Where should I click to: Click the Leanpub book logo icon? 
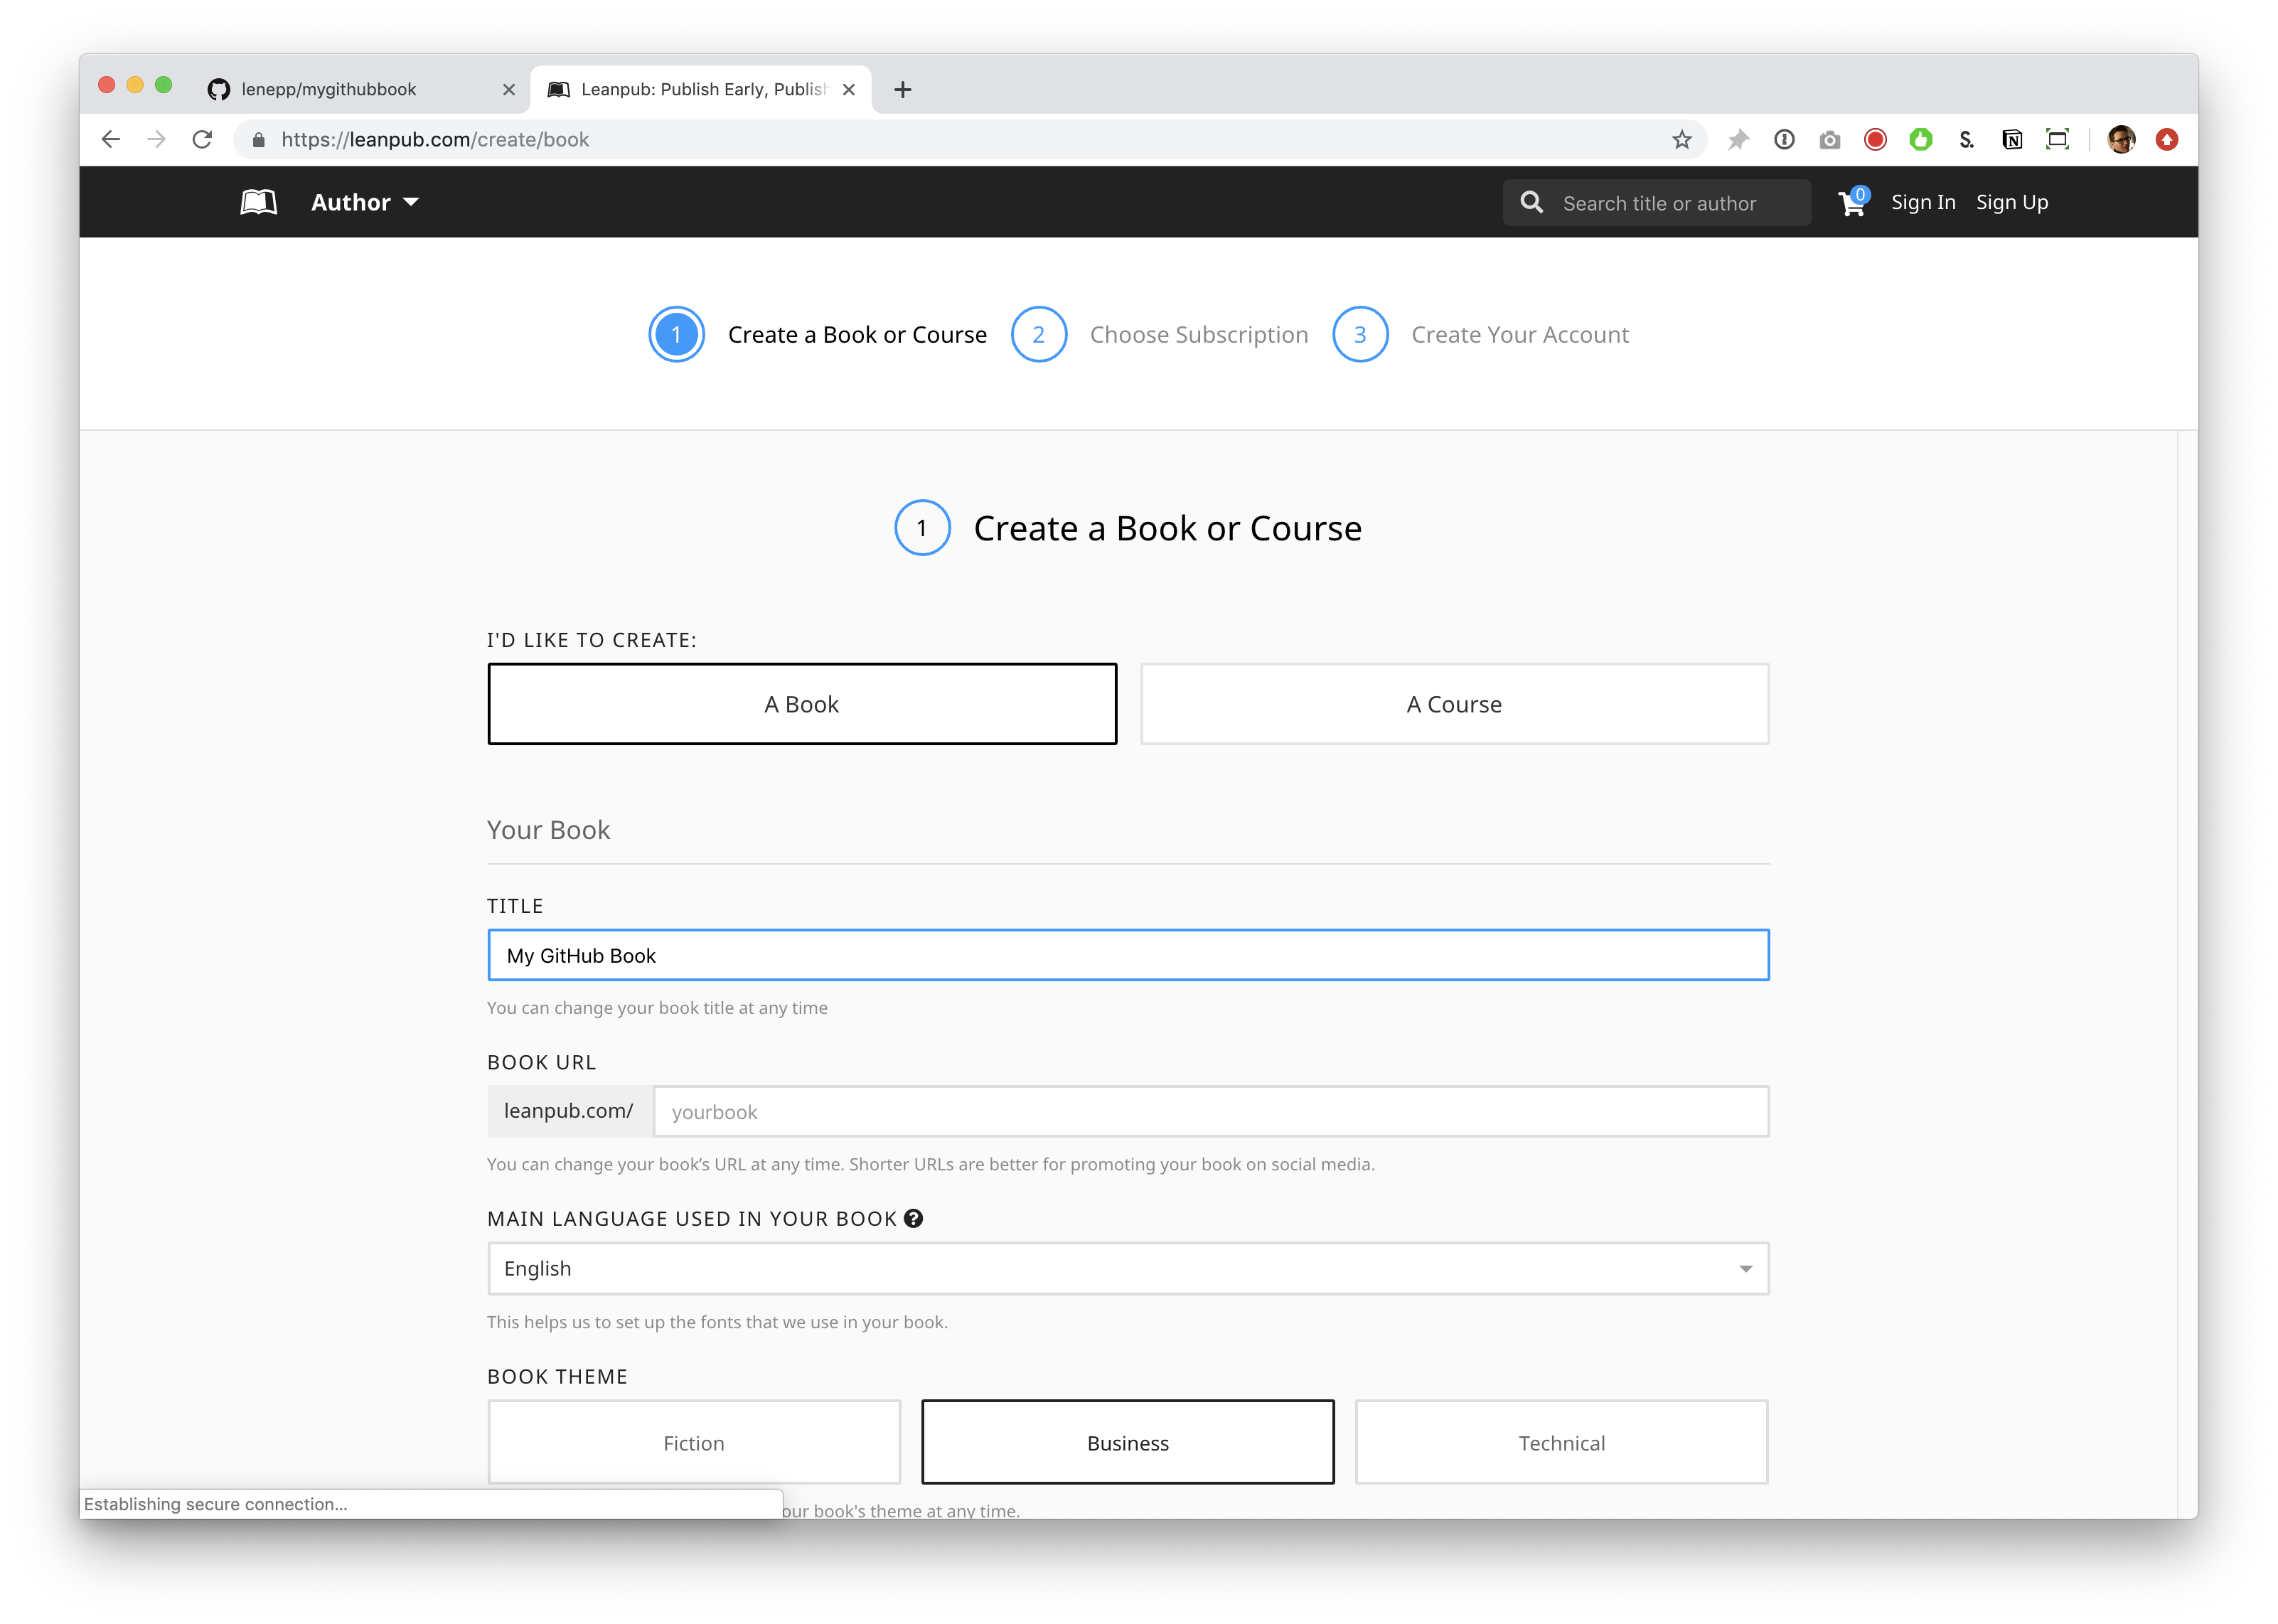point(258,202)
